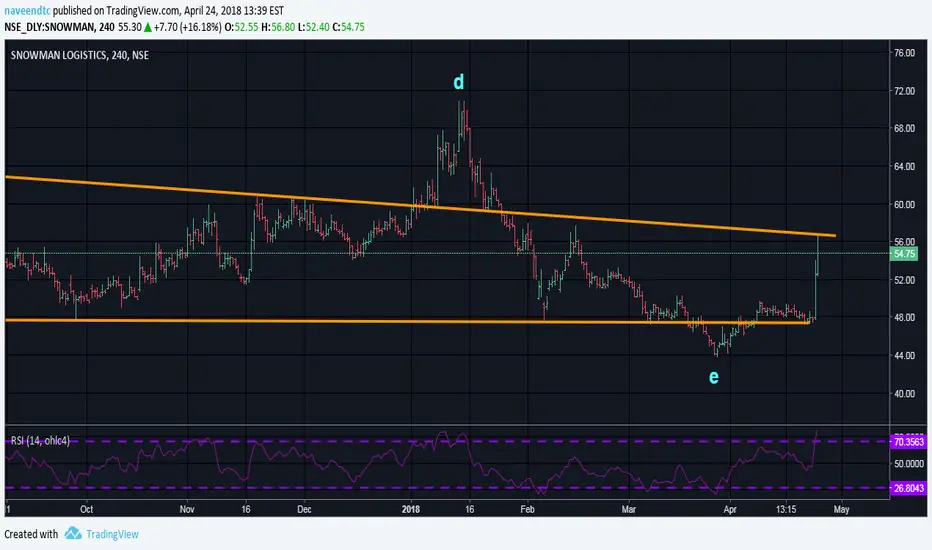The image size is (932, 550).
Task: Click the L:52.40 low value
Action: point(313,27)
